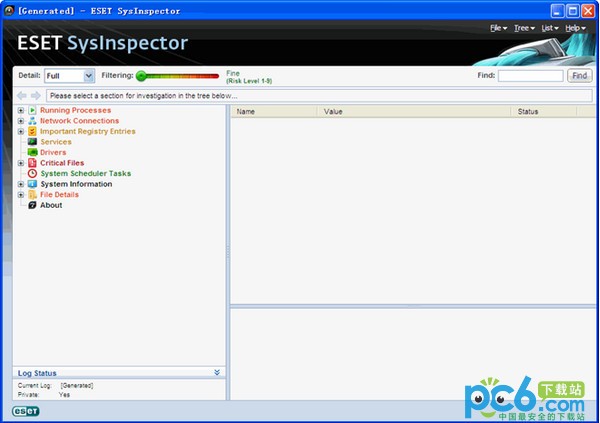
Task: Click the Important Registry Entries icon
Action: (x=32, y=131)
